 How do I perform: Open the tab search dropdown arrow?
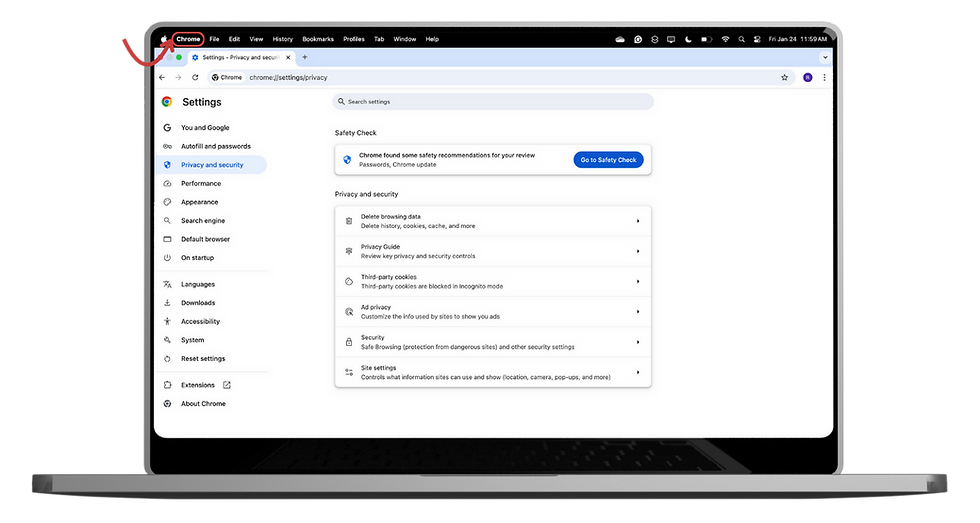825,57
